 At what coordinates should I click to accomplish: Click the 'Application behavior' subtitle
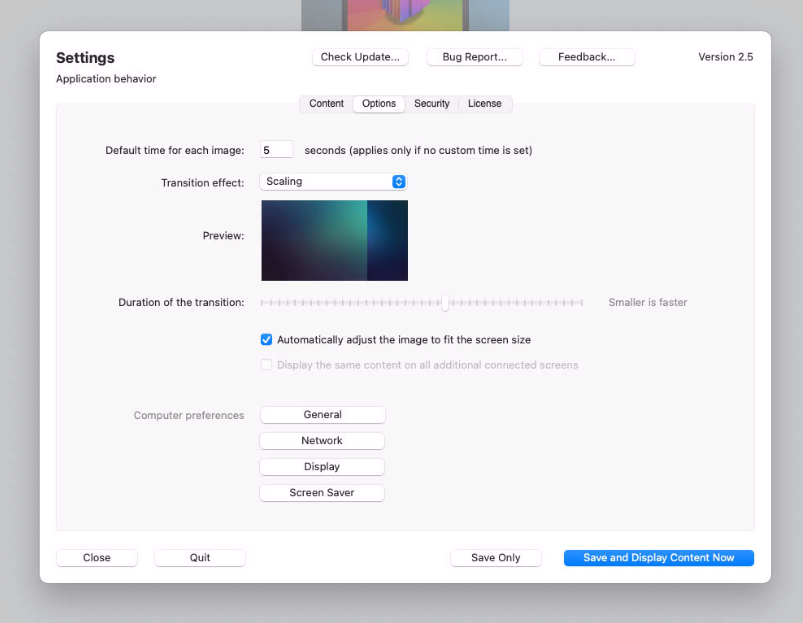pyautogui.click(x=106, y=79)
